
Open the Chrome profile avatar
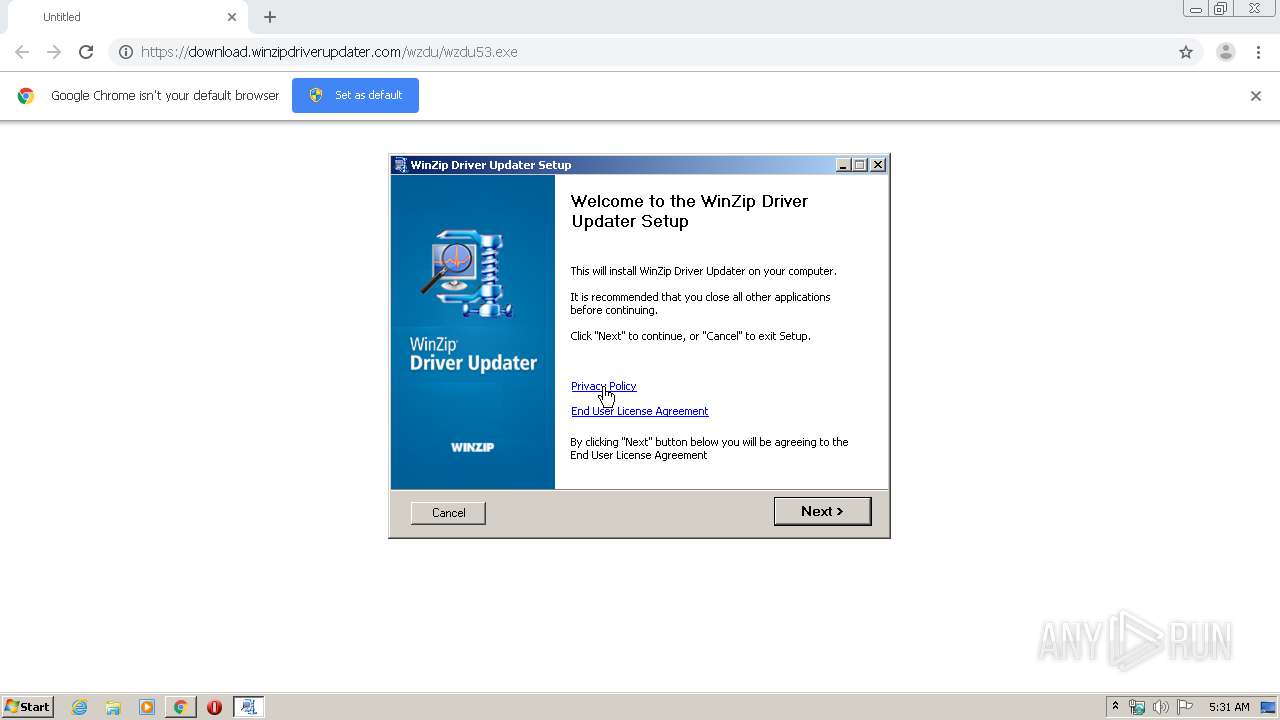click(x=1226, y=52)
